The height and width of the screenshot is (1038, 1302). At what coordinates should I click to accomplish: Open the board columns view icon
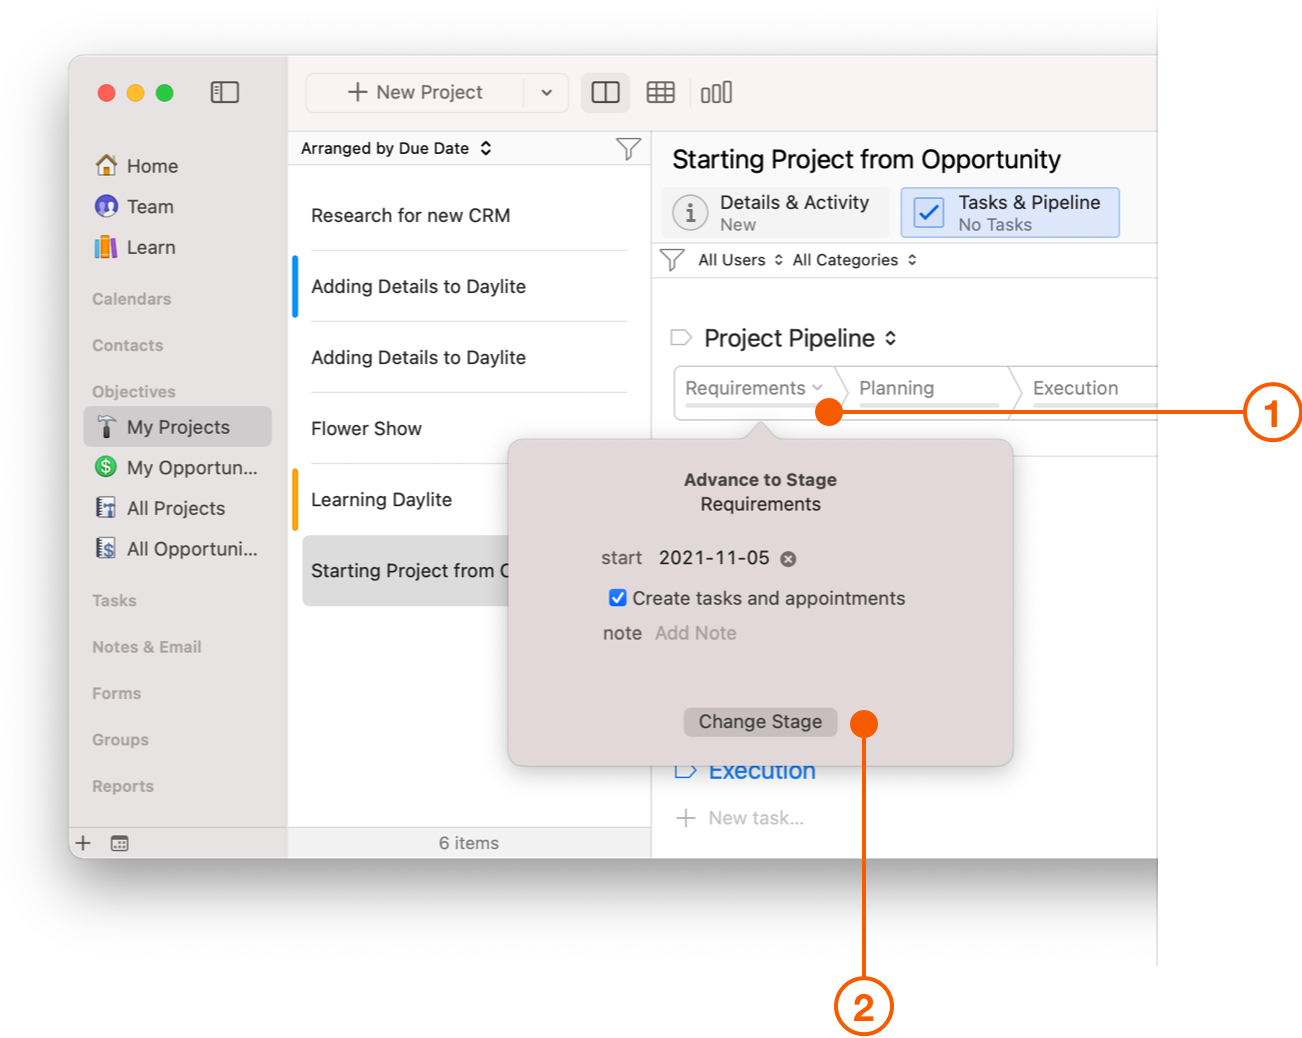716,92
